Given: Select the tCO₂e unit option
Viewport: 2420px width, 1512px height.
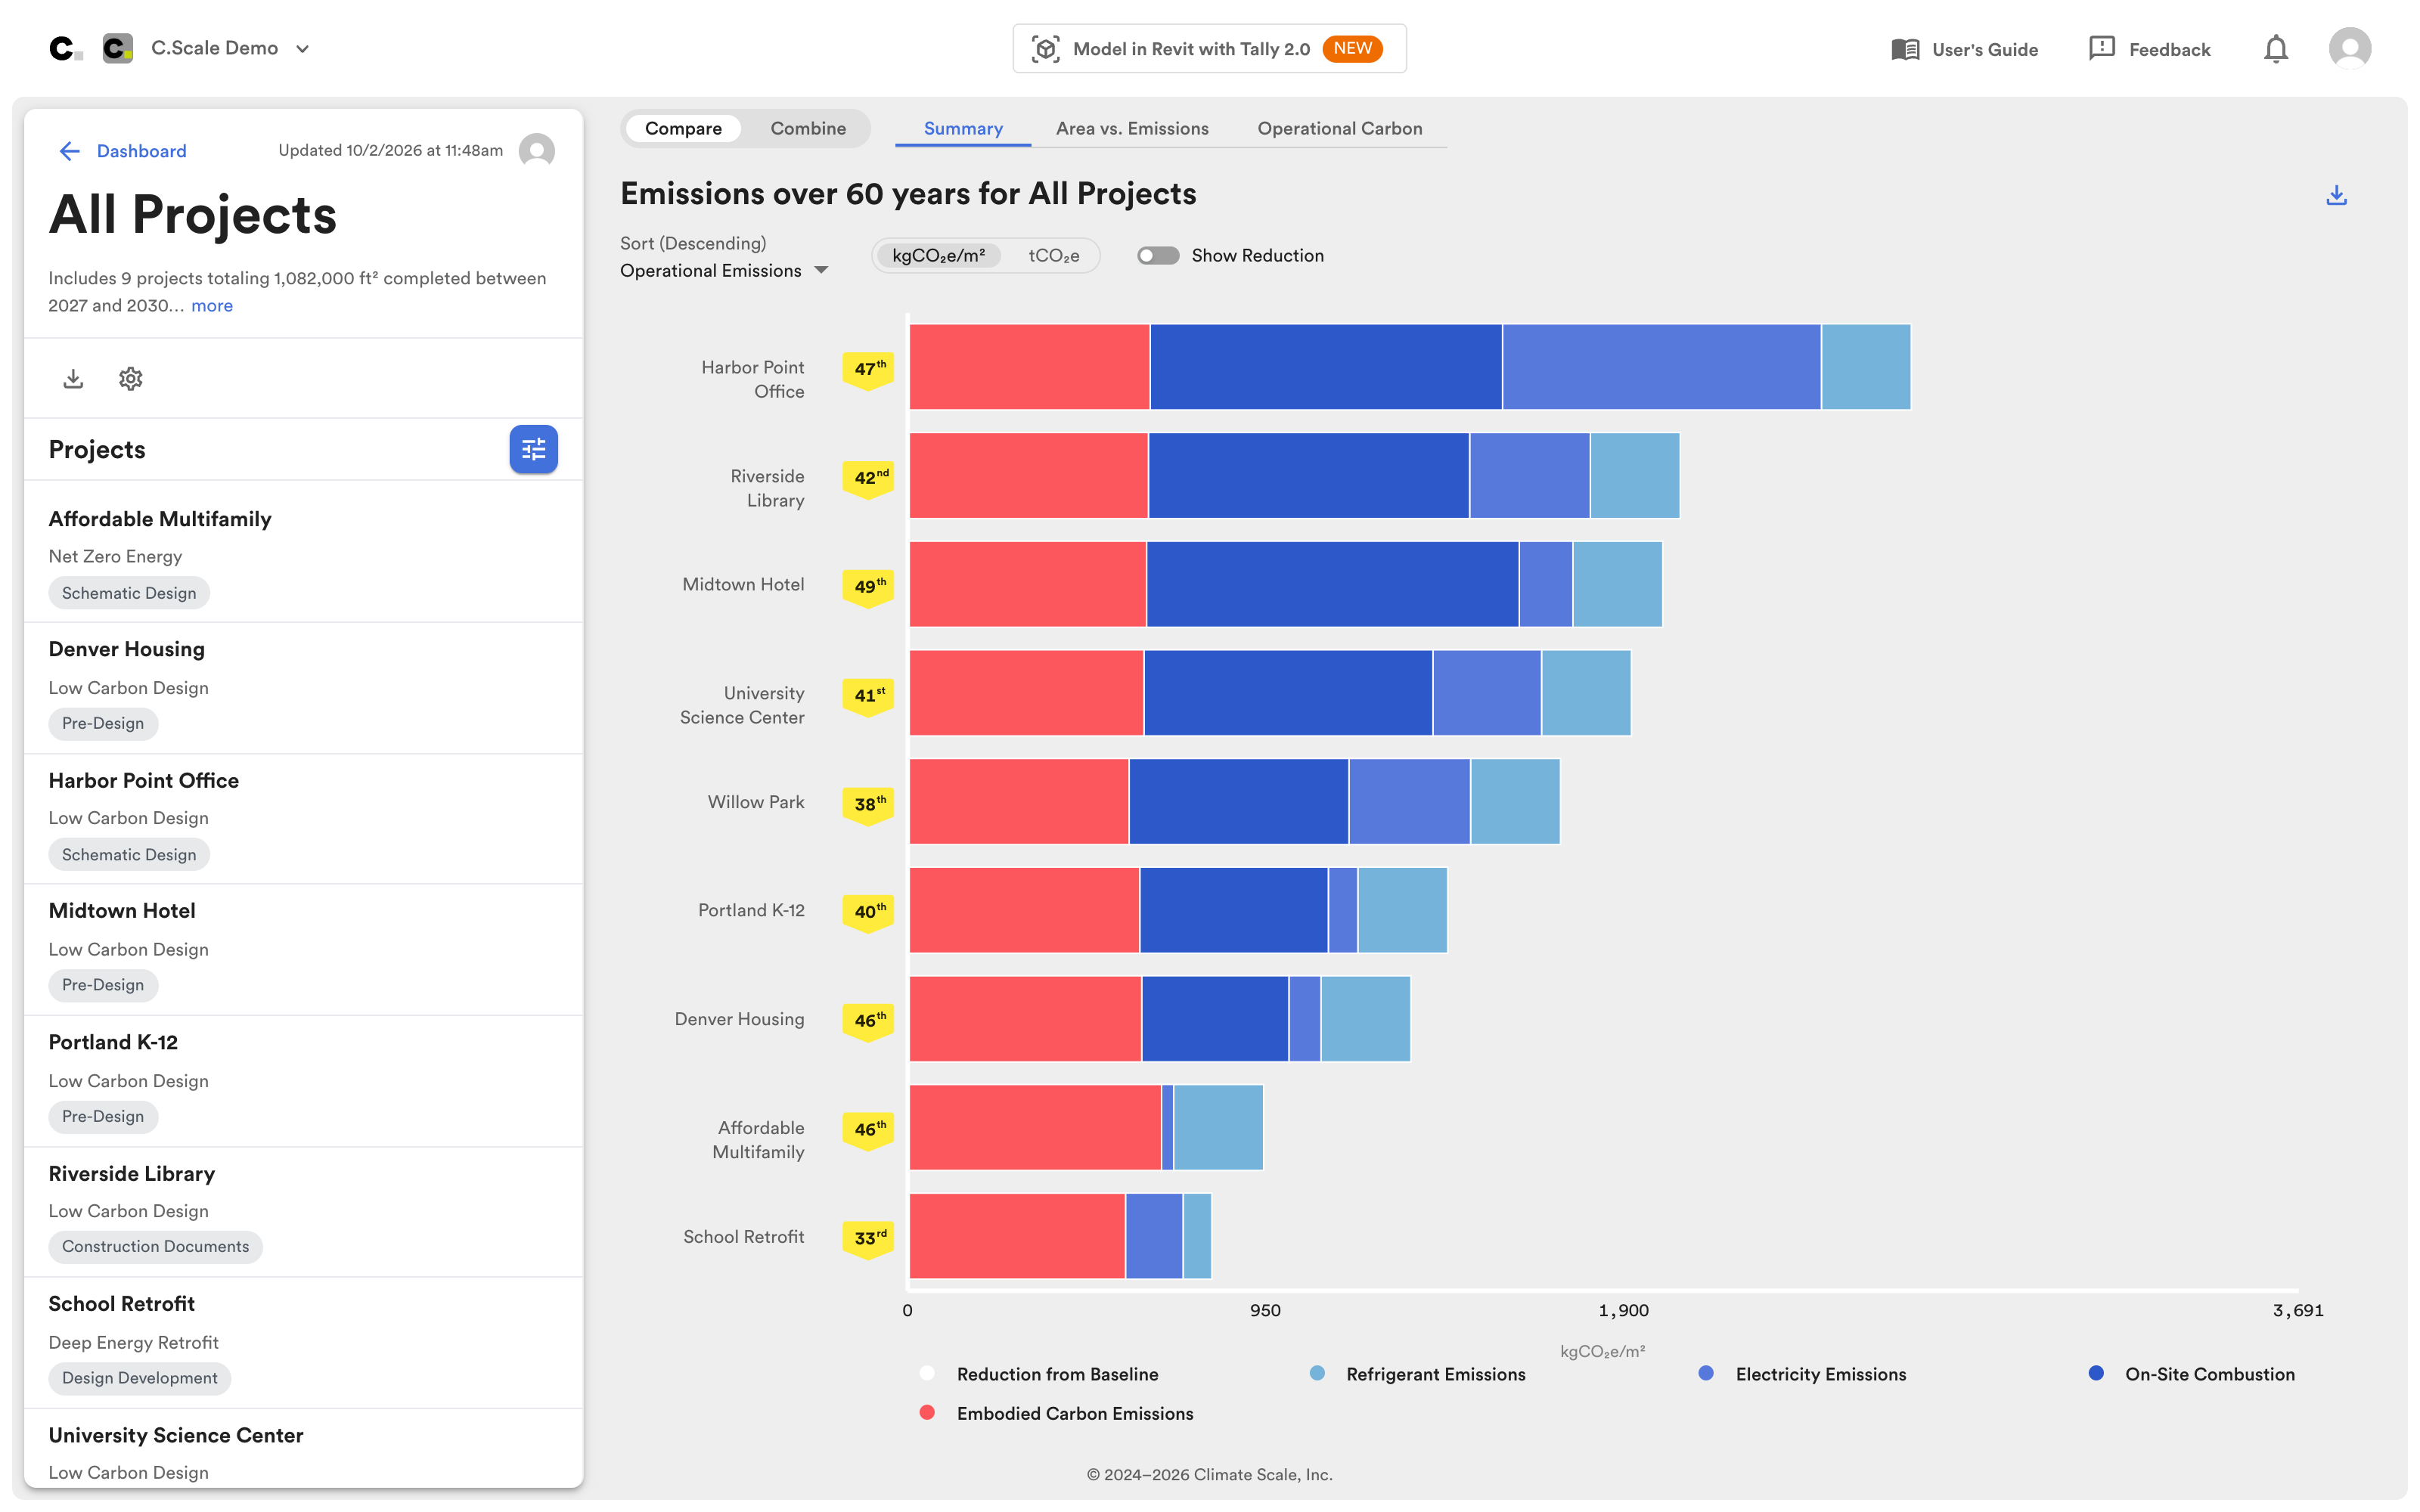Looking at the screenshot, I should pos(1054,256).
